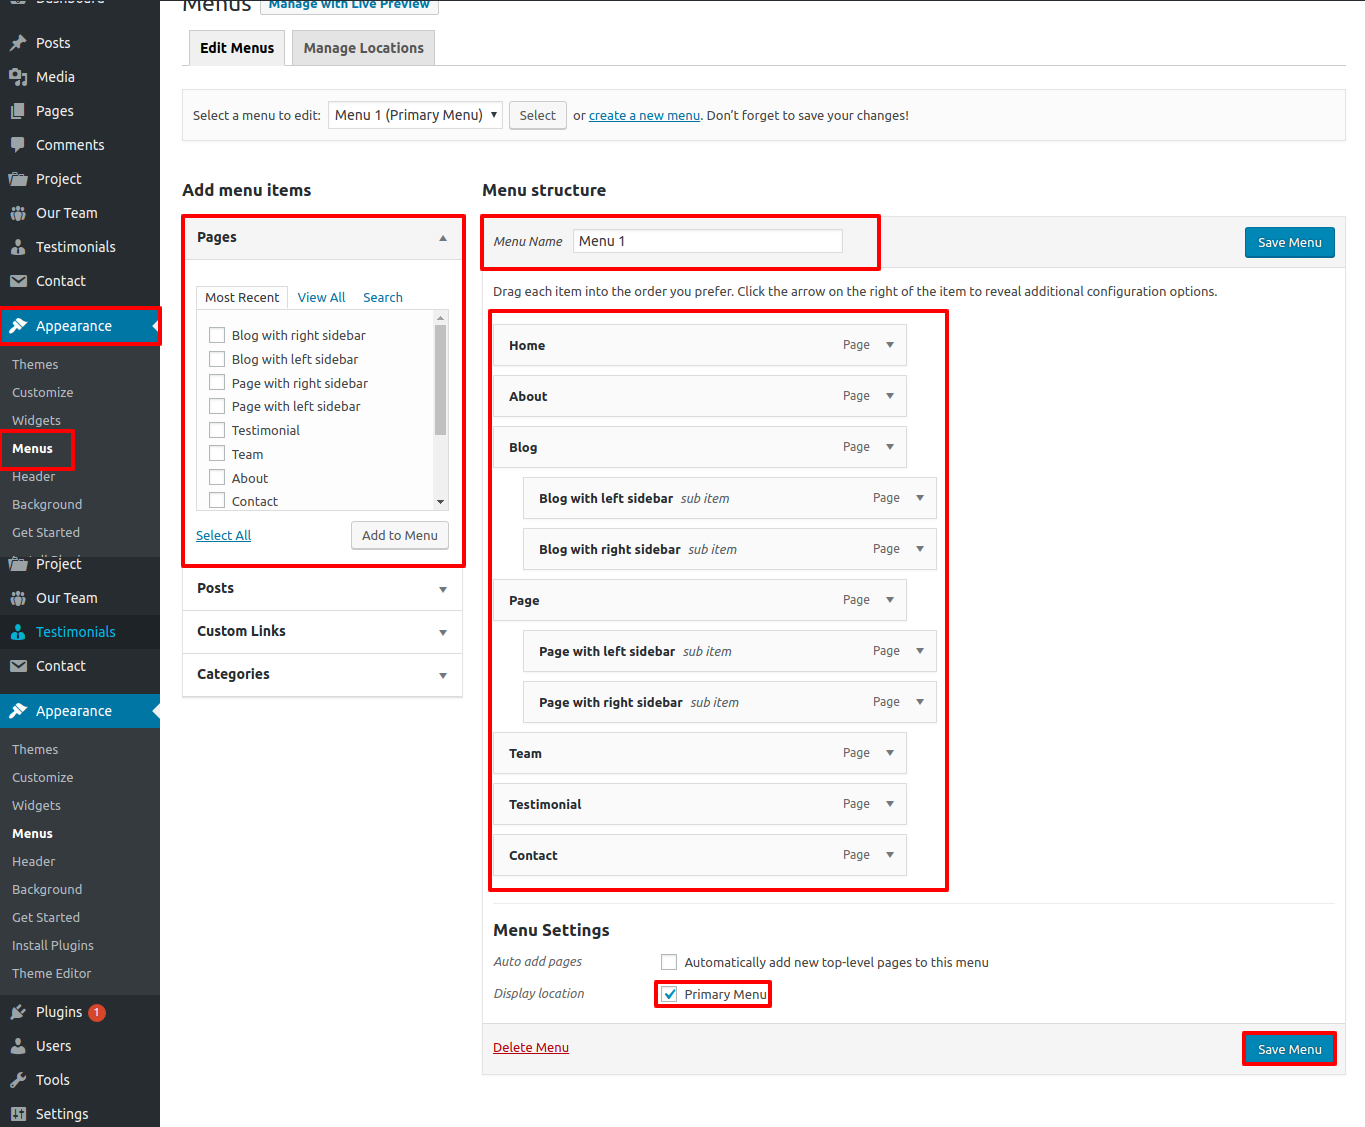Expand the Custom Links panel
The image size is (1365, 1127).
[x=443, y=633]
